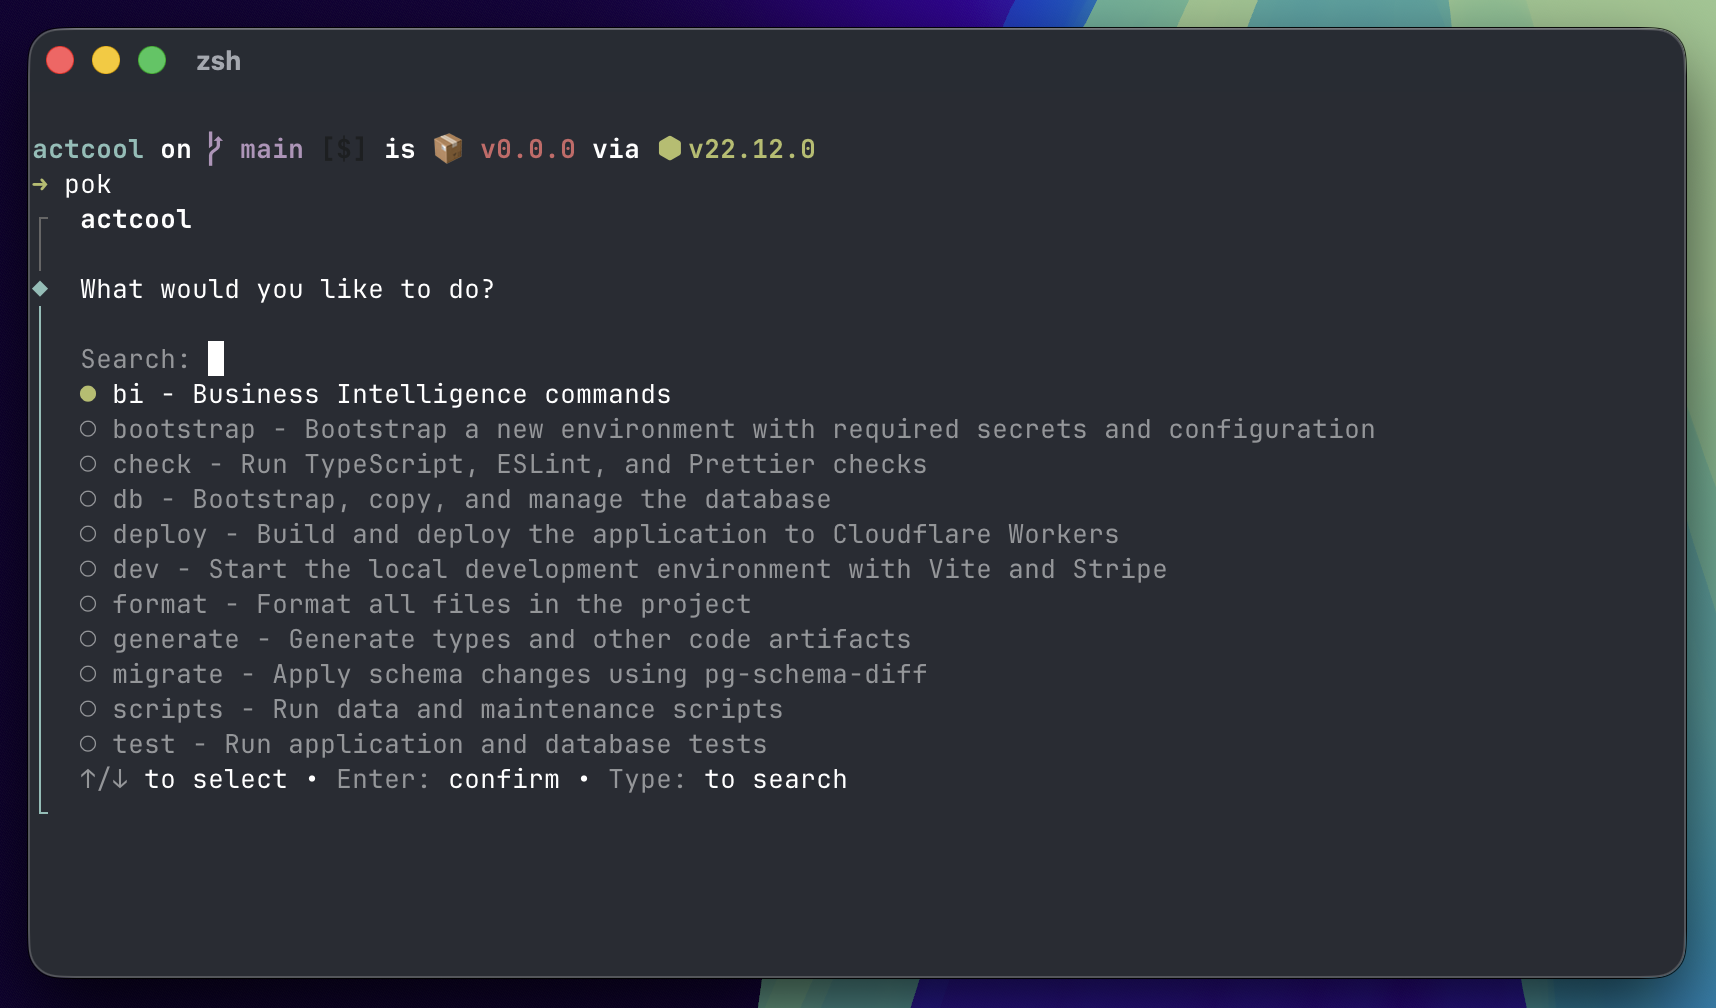Select the bootstrap radio option
The height and width of the screenshot is (1008, 1716).
tap(88, 429)
